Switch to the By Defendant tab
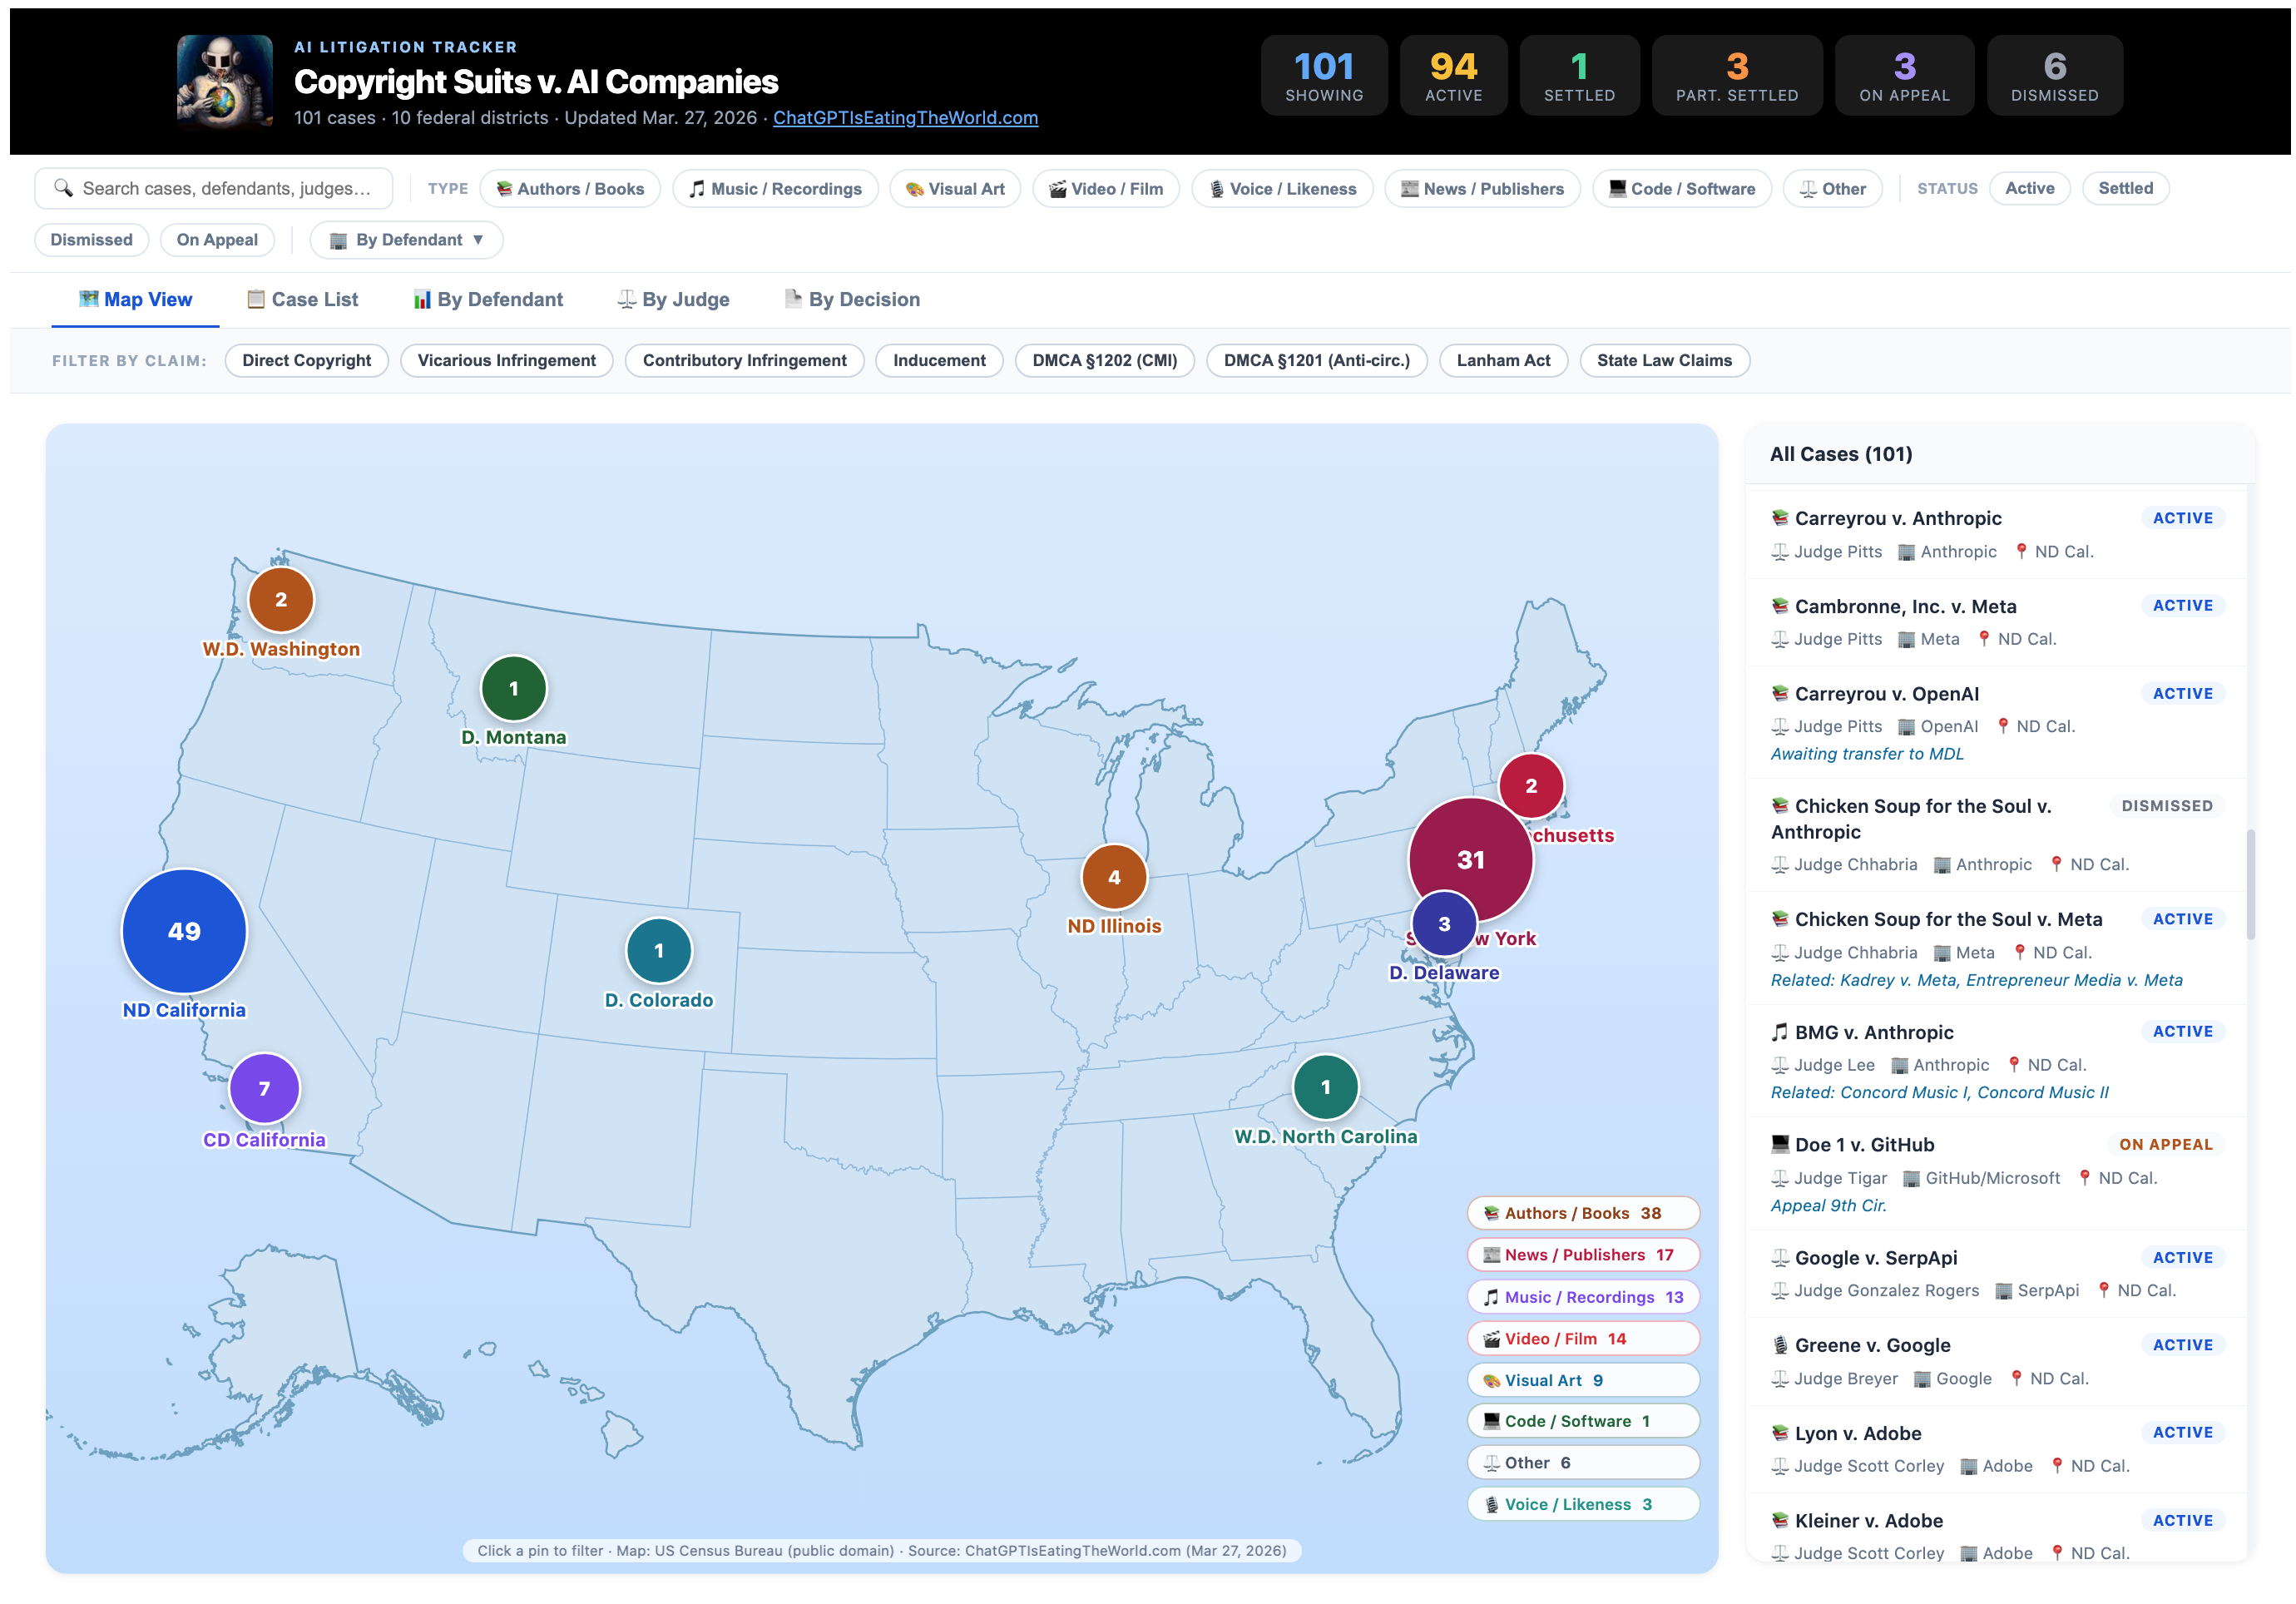The width and height of the screenshot is (2296, 1604). (x=488, y=299)
